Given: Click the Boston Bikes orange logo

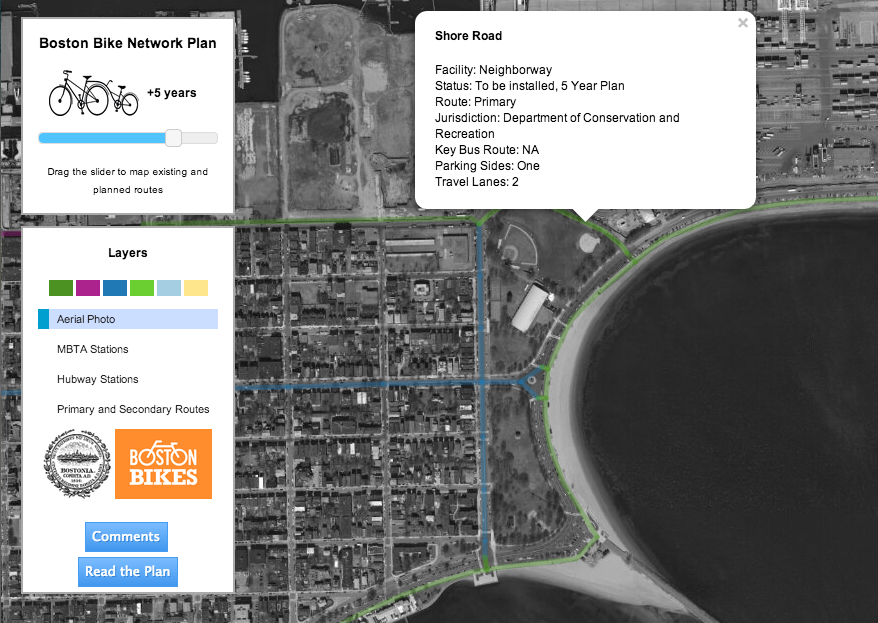Looking at the screenshot, I should click(164, 464).
